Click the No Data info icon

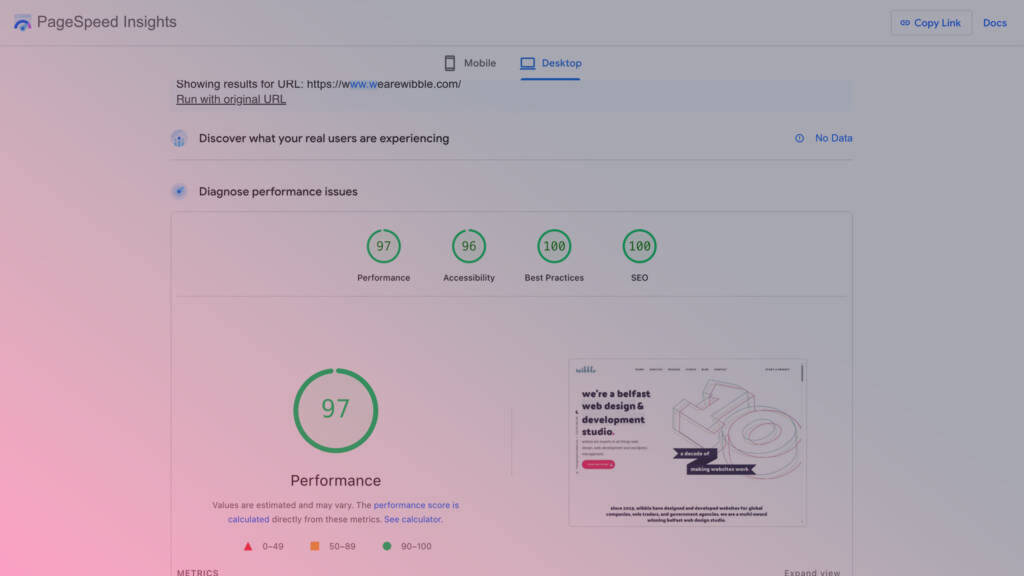click(x=799, y=139)
